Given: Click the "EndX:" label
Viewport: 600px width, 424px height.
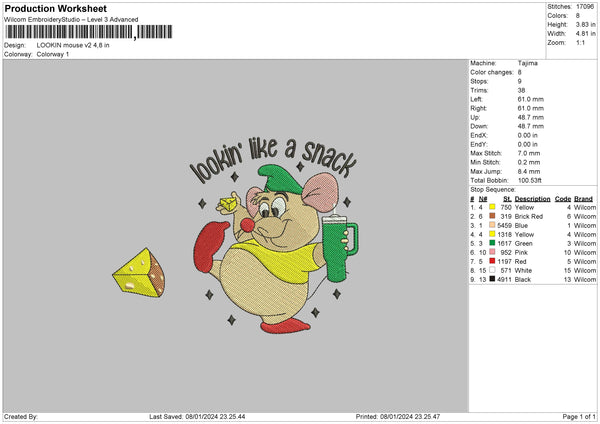Looking at the screenshot, I should click(479, 135).
